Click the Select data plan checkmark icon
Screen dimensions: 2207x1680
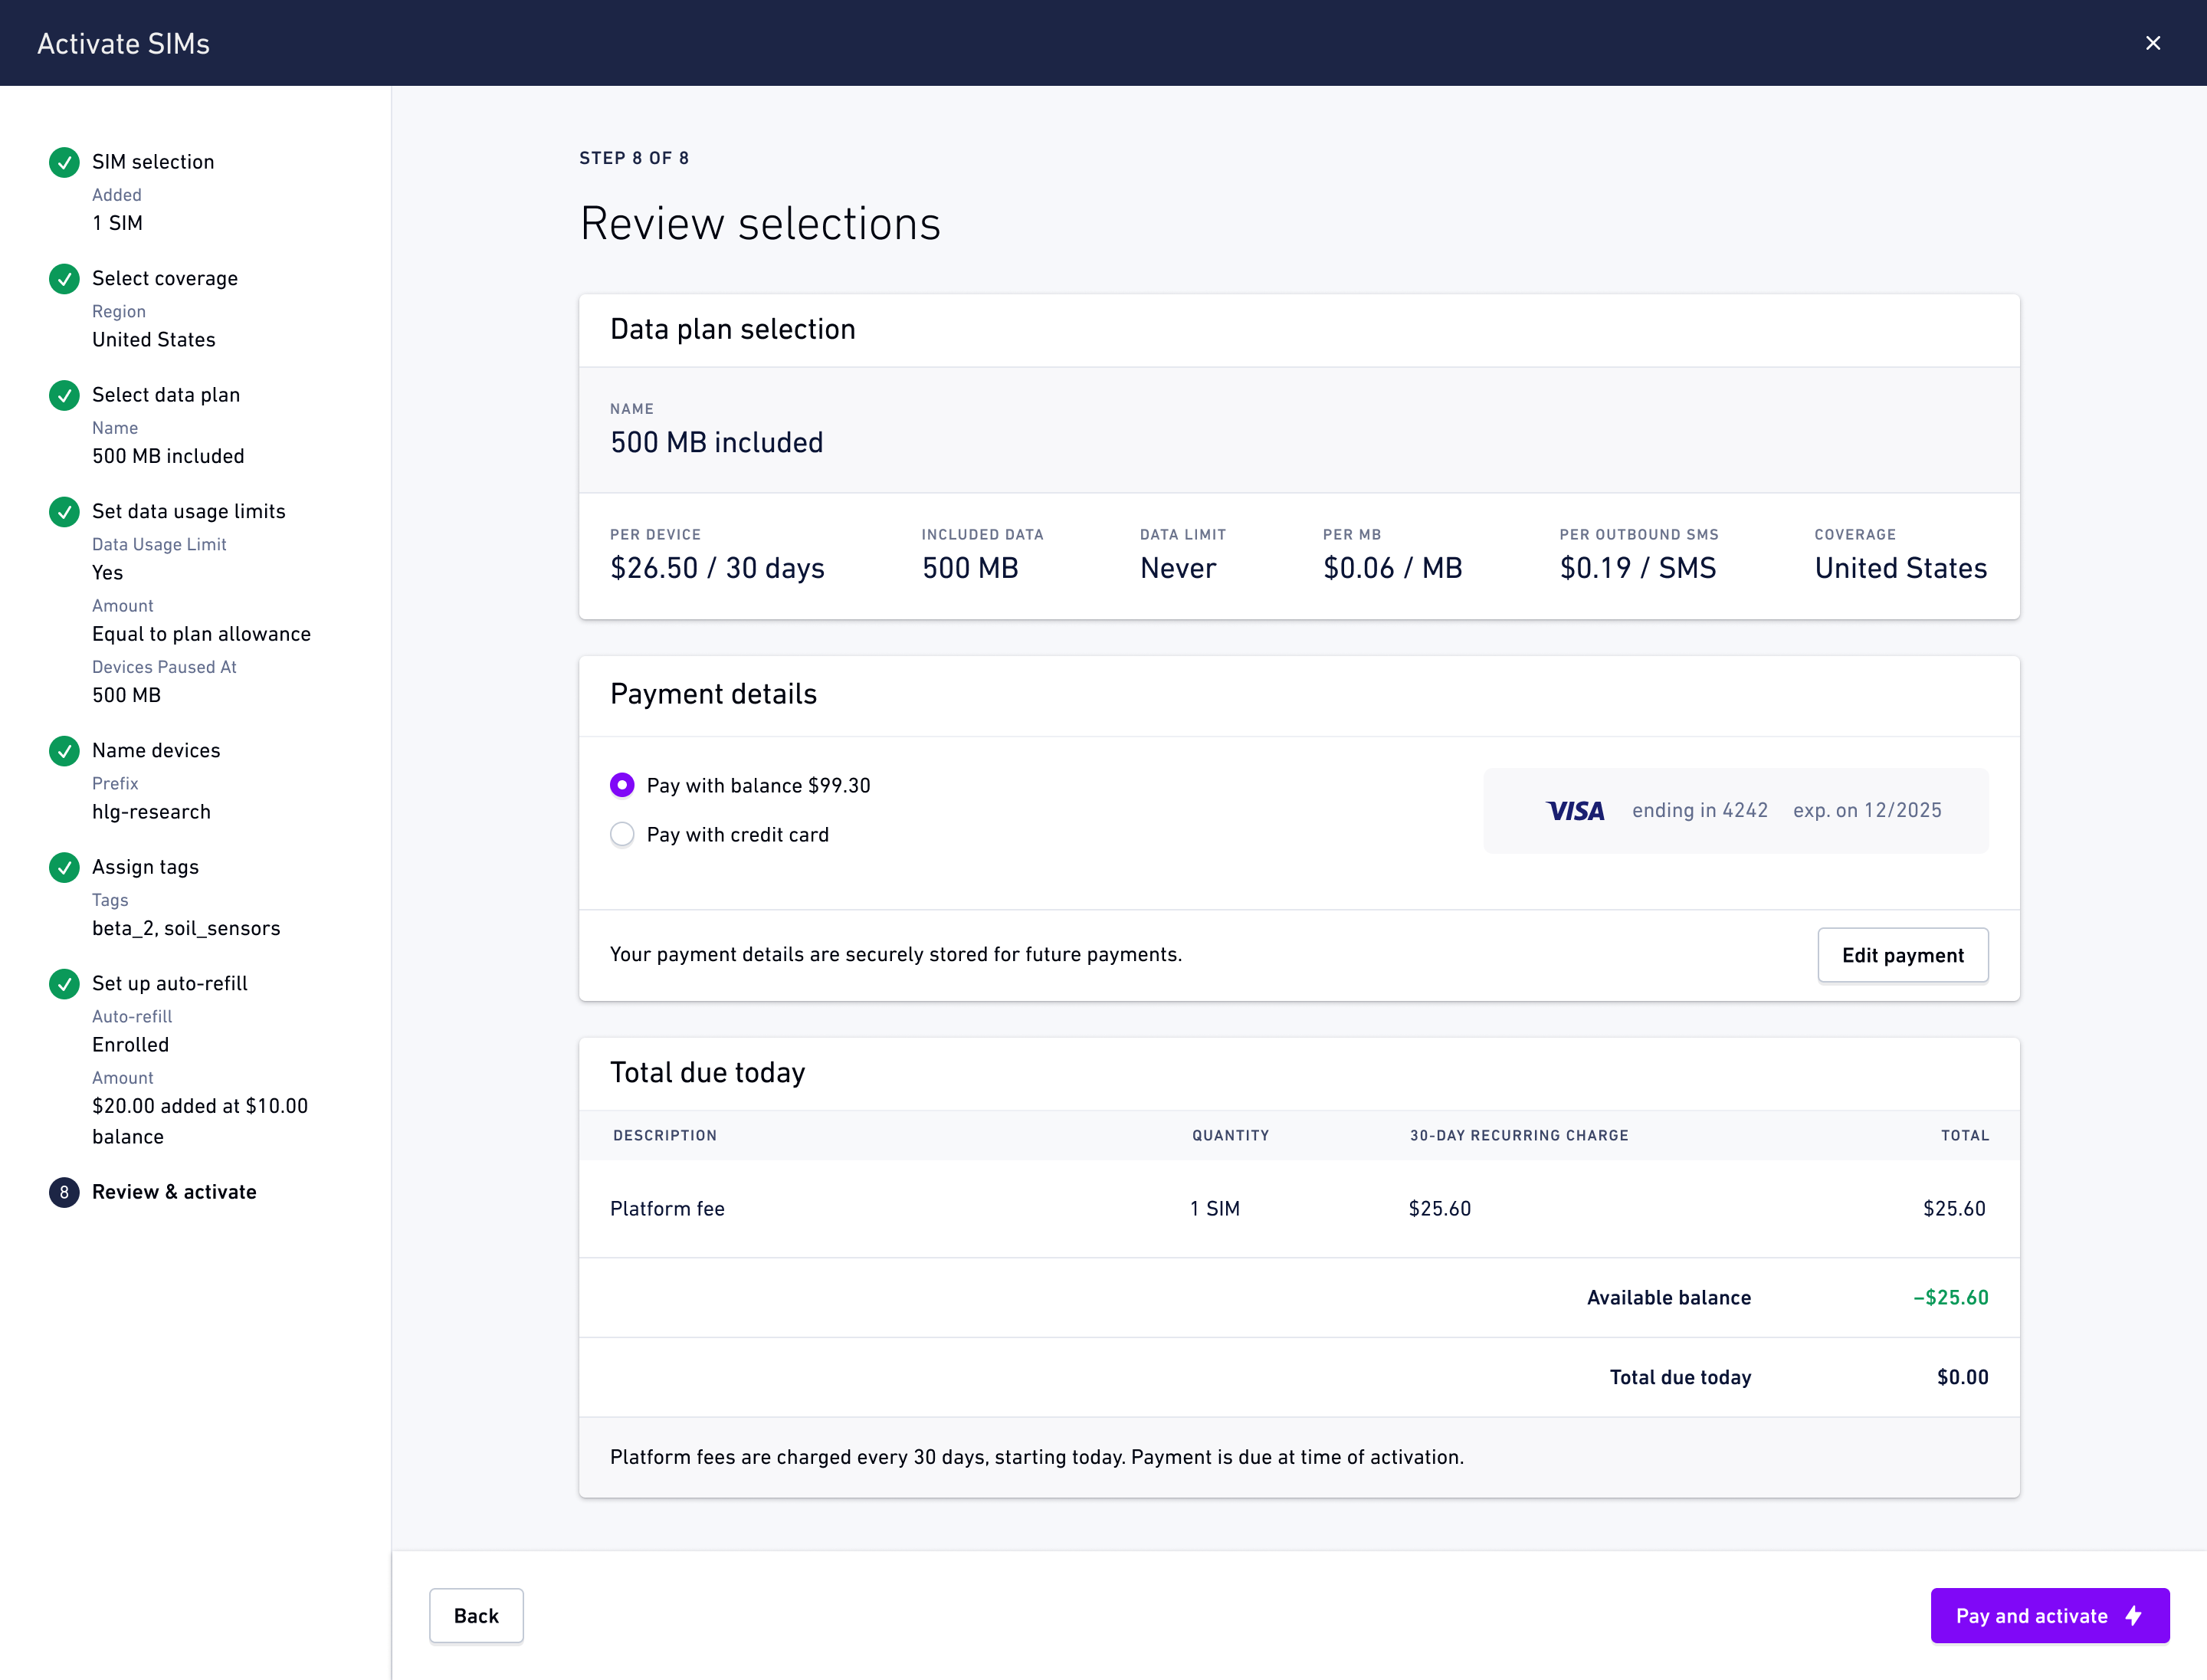[64, 395]
